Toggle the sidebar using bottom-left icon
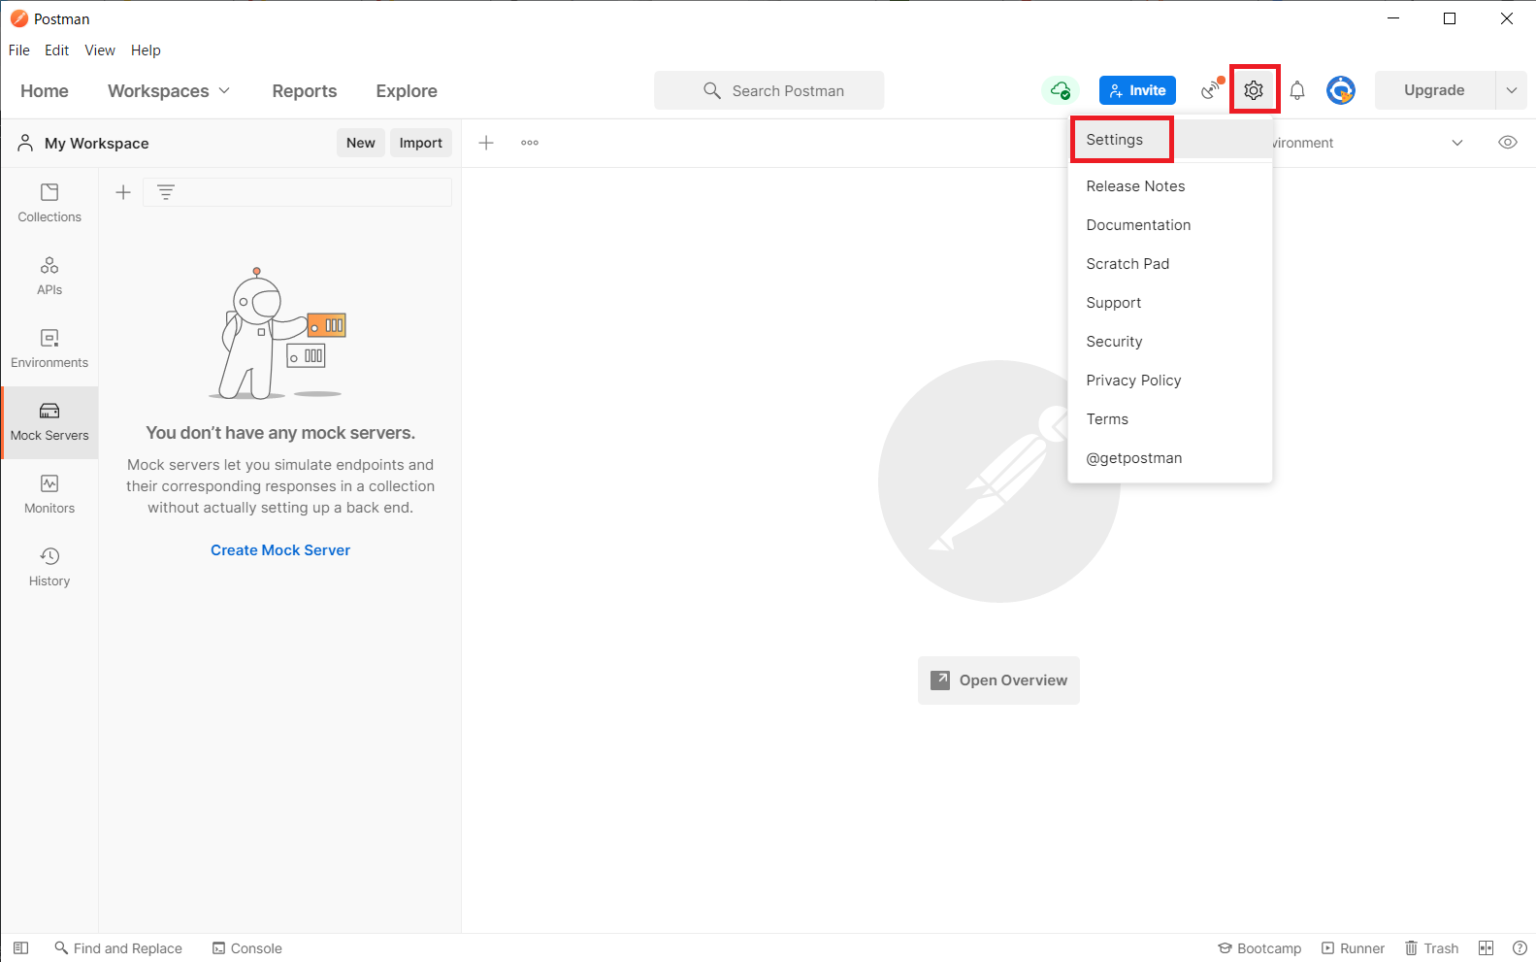The height and width of the screenshot is (962, 1536). [x=21, y=948]
